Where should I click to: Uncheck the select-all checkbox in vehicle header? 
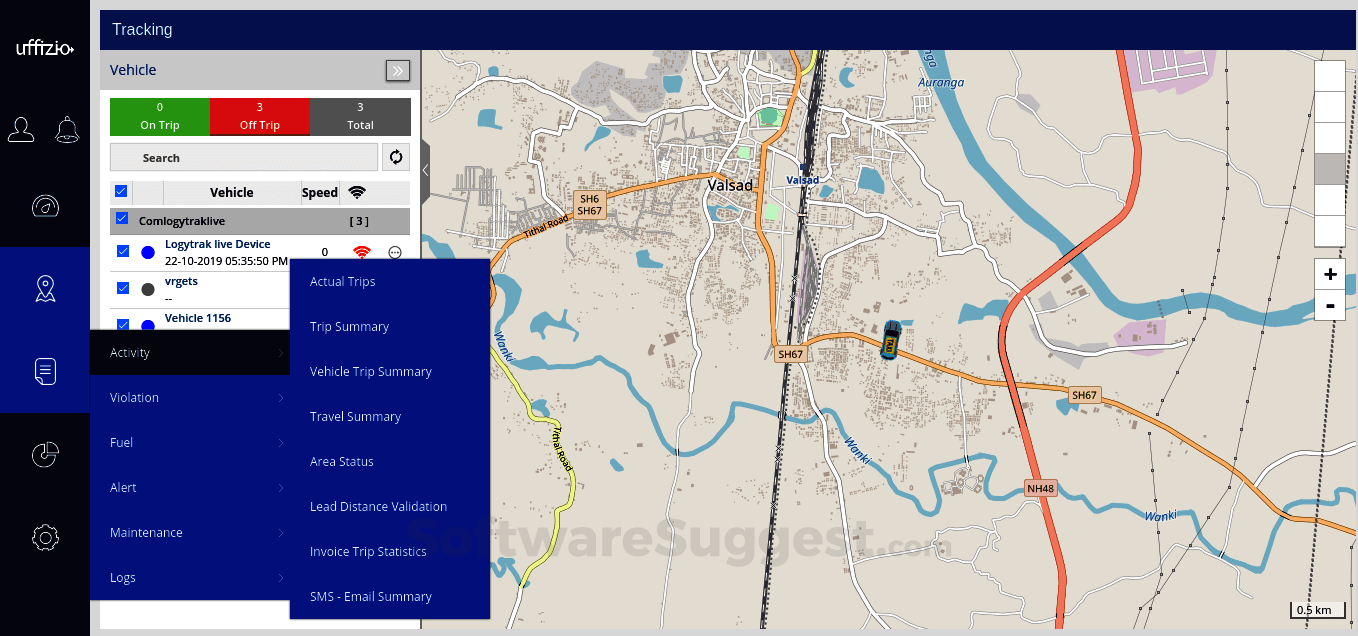coord(121,191)
